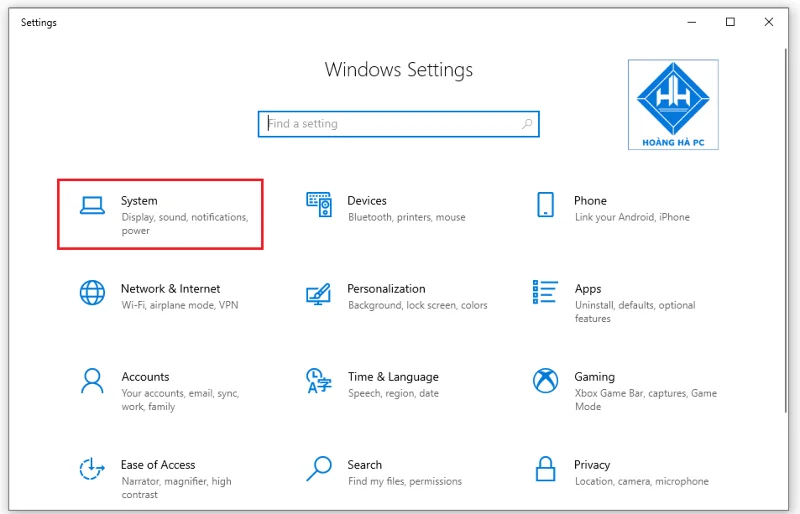This screenshot has width=800, height=514.
Task: Click the magnifier icon in search box
Action: 527,124
